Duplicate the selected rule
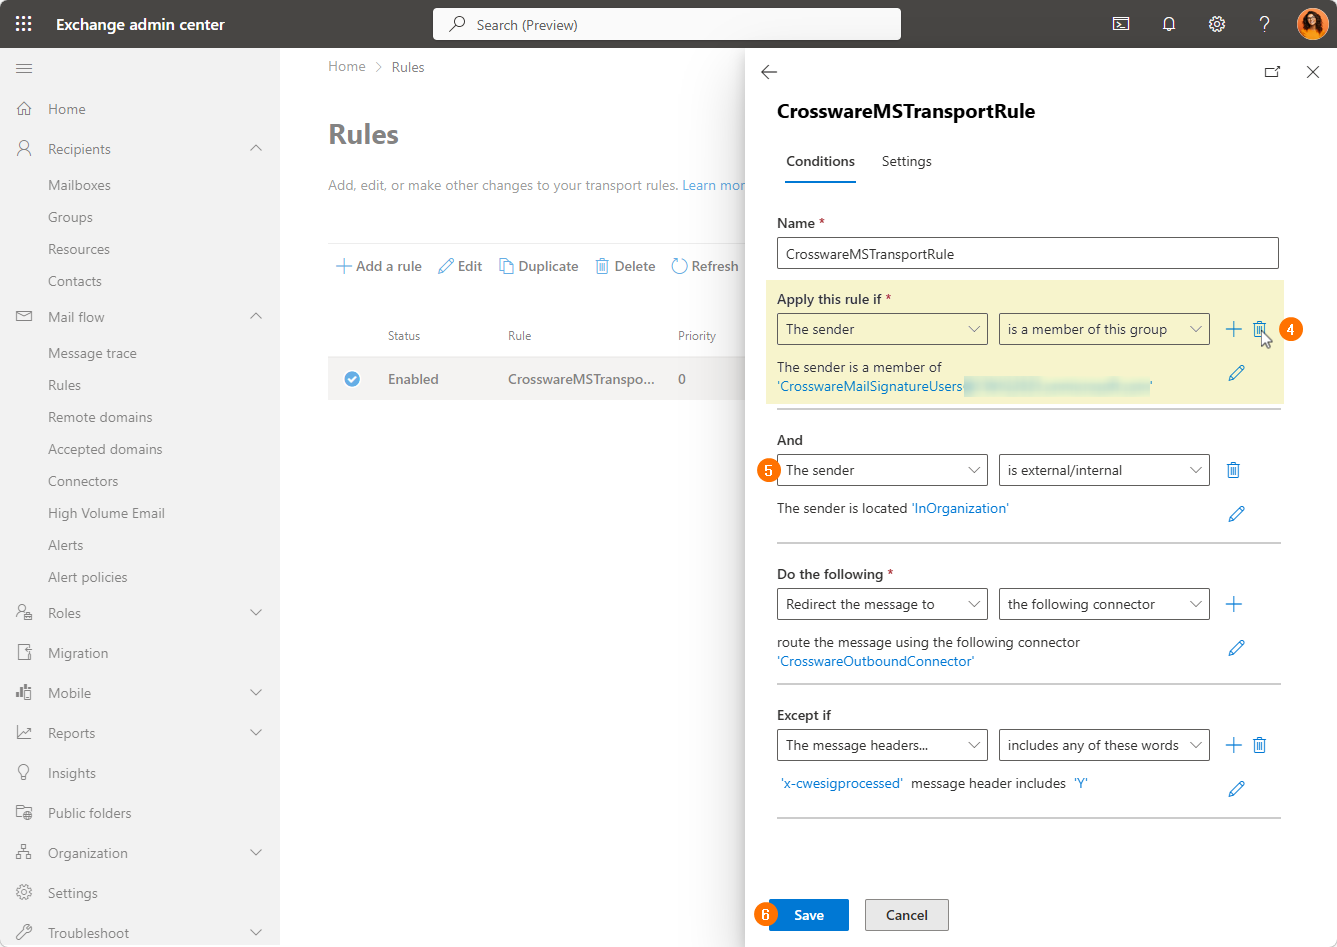Image resolution: width=1337 pixels, height=947 pixels. click(539, 266)
